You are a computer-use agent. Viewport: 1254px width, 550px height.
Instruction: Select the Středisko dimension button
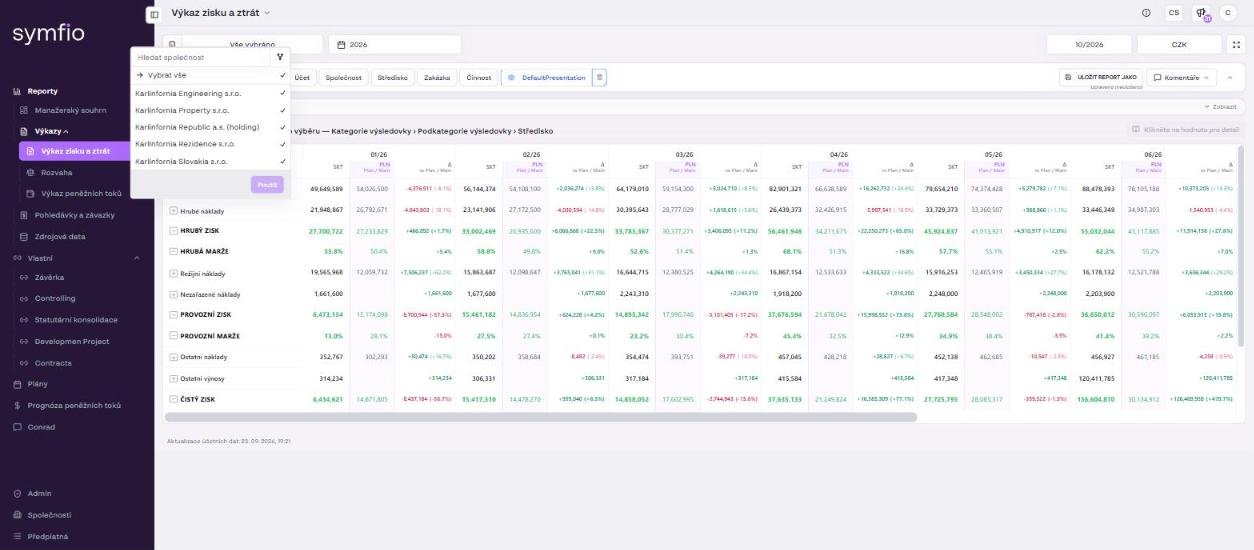coord(392,77)
